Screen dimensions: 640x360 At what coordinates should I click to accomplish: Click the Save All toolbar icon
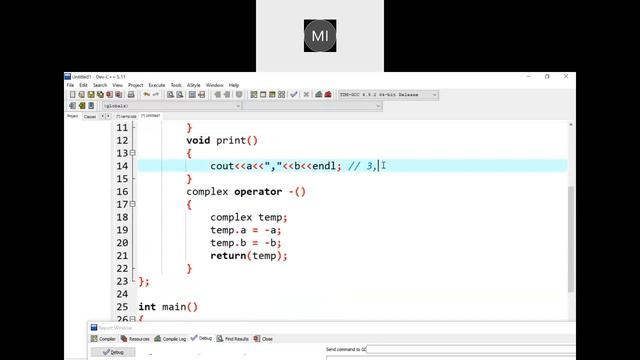pyautogui.click(x=100, y=95)
